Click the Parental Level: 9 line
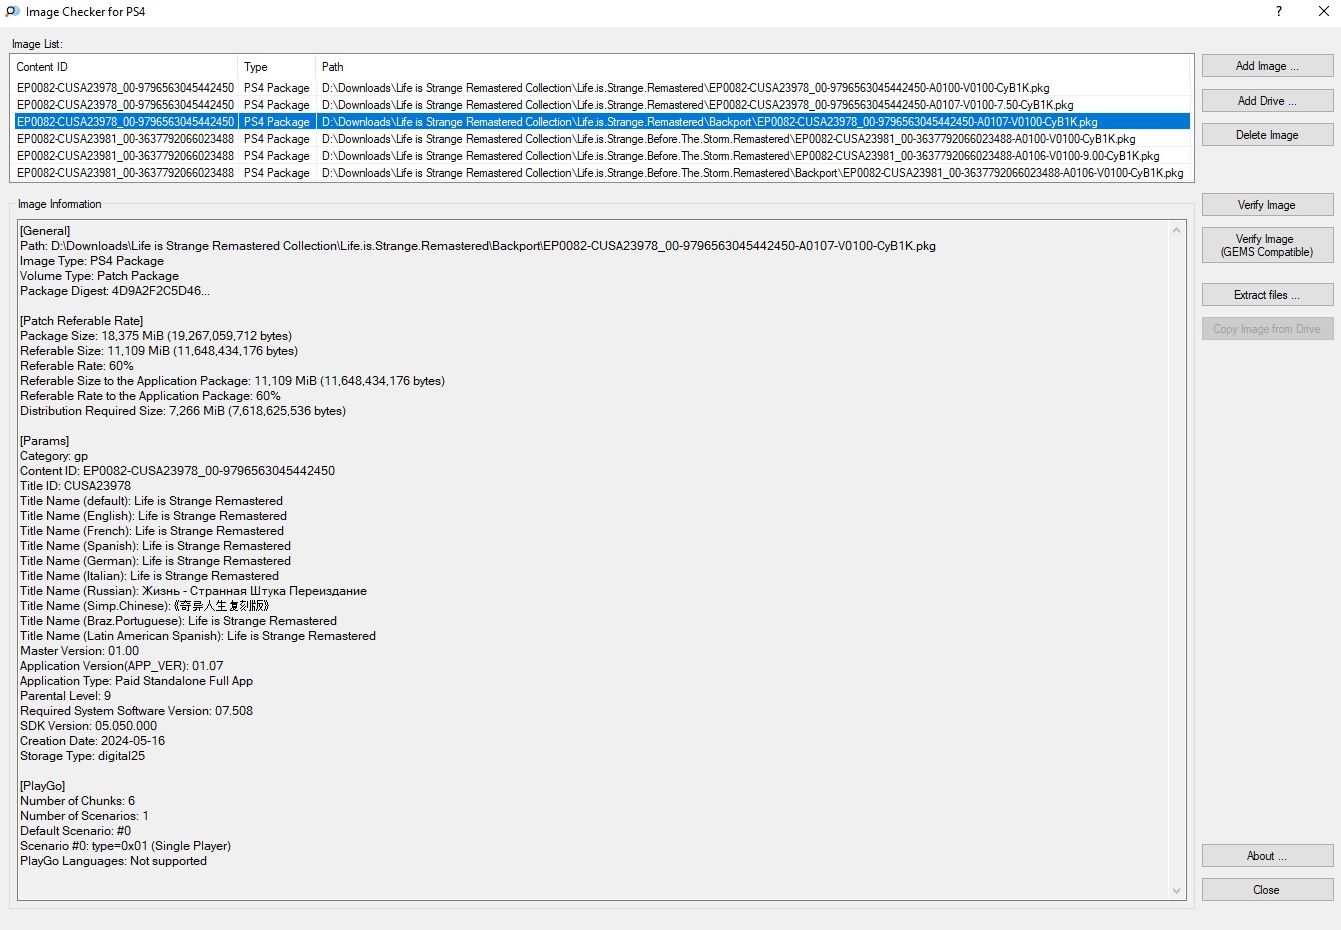 pos(66,696)
